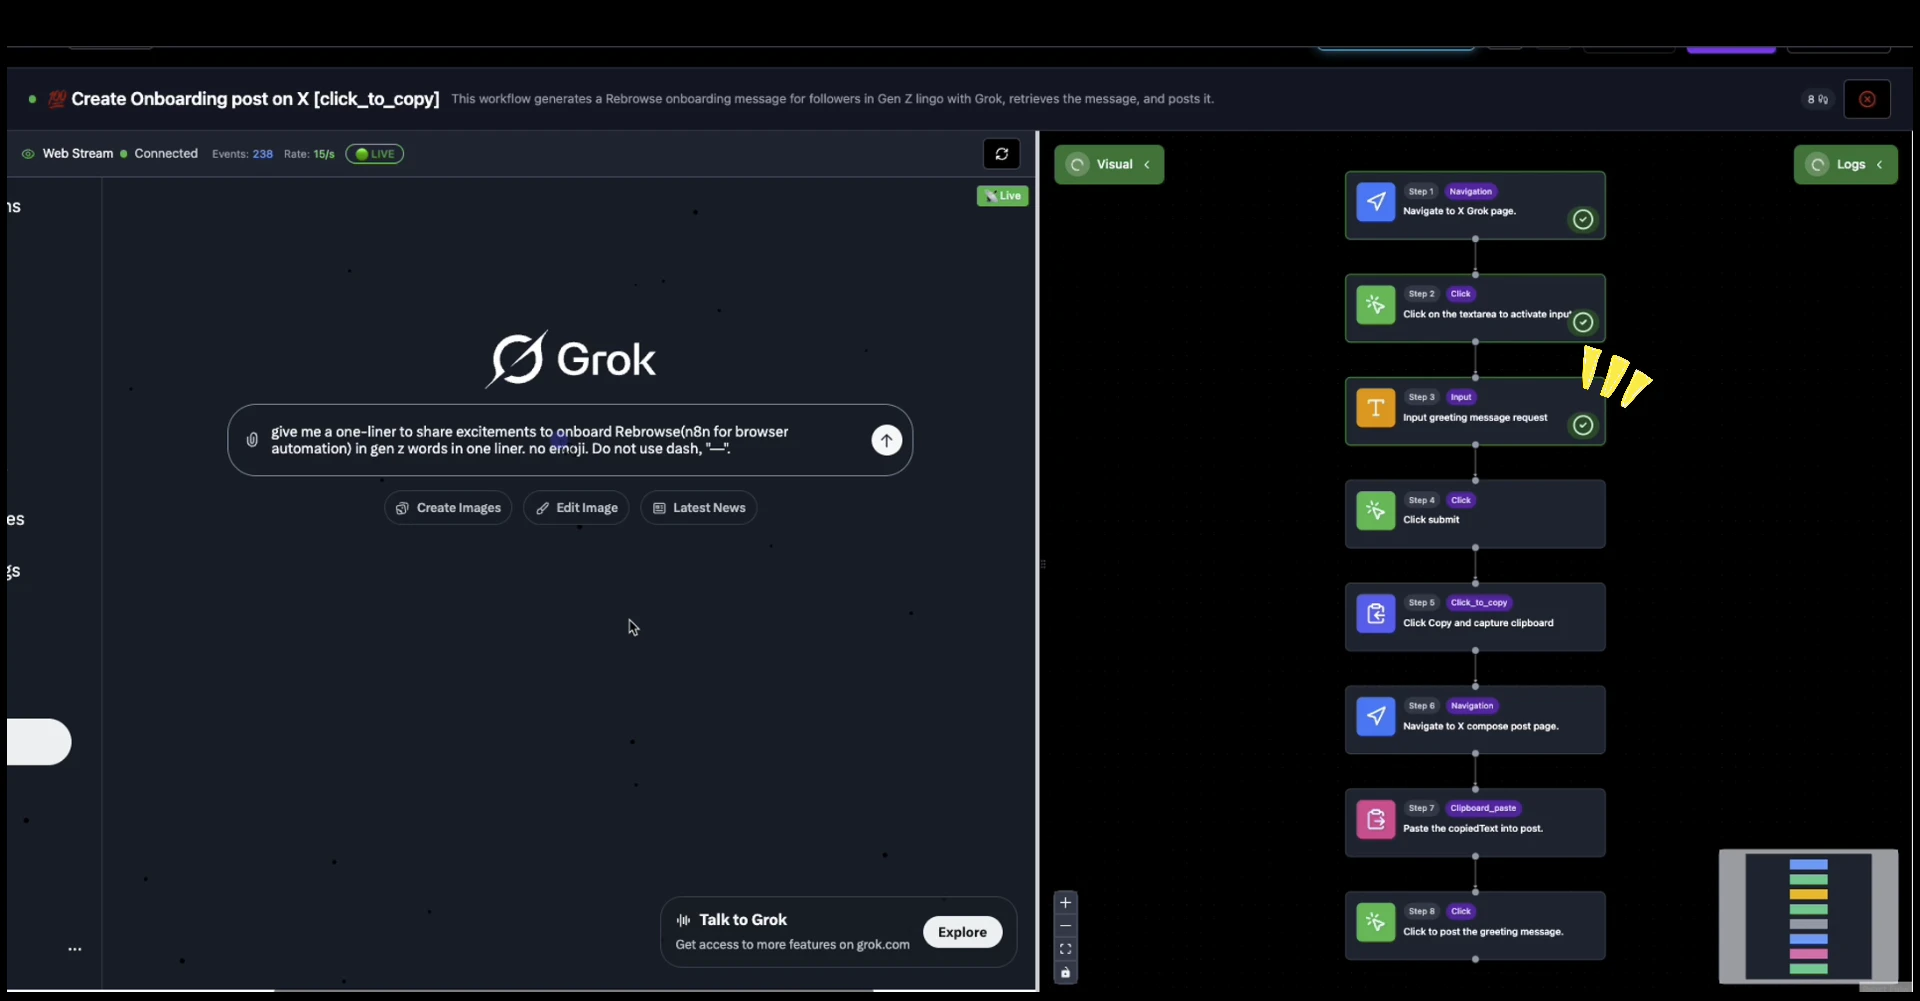1920x1001 pixels.
Task: Click the Step 2 Click cursor icon
Action: click(1375, 304)
